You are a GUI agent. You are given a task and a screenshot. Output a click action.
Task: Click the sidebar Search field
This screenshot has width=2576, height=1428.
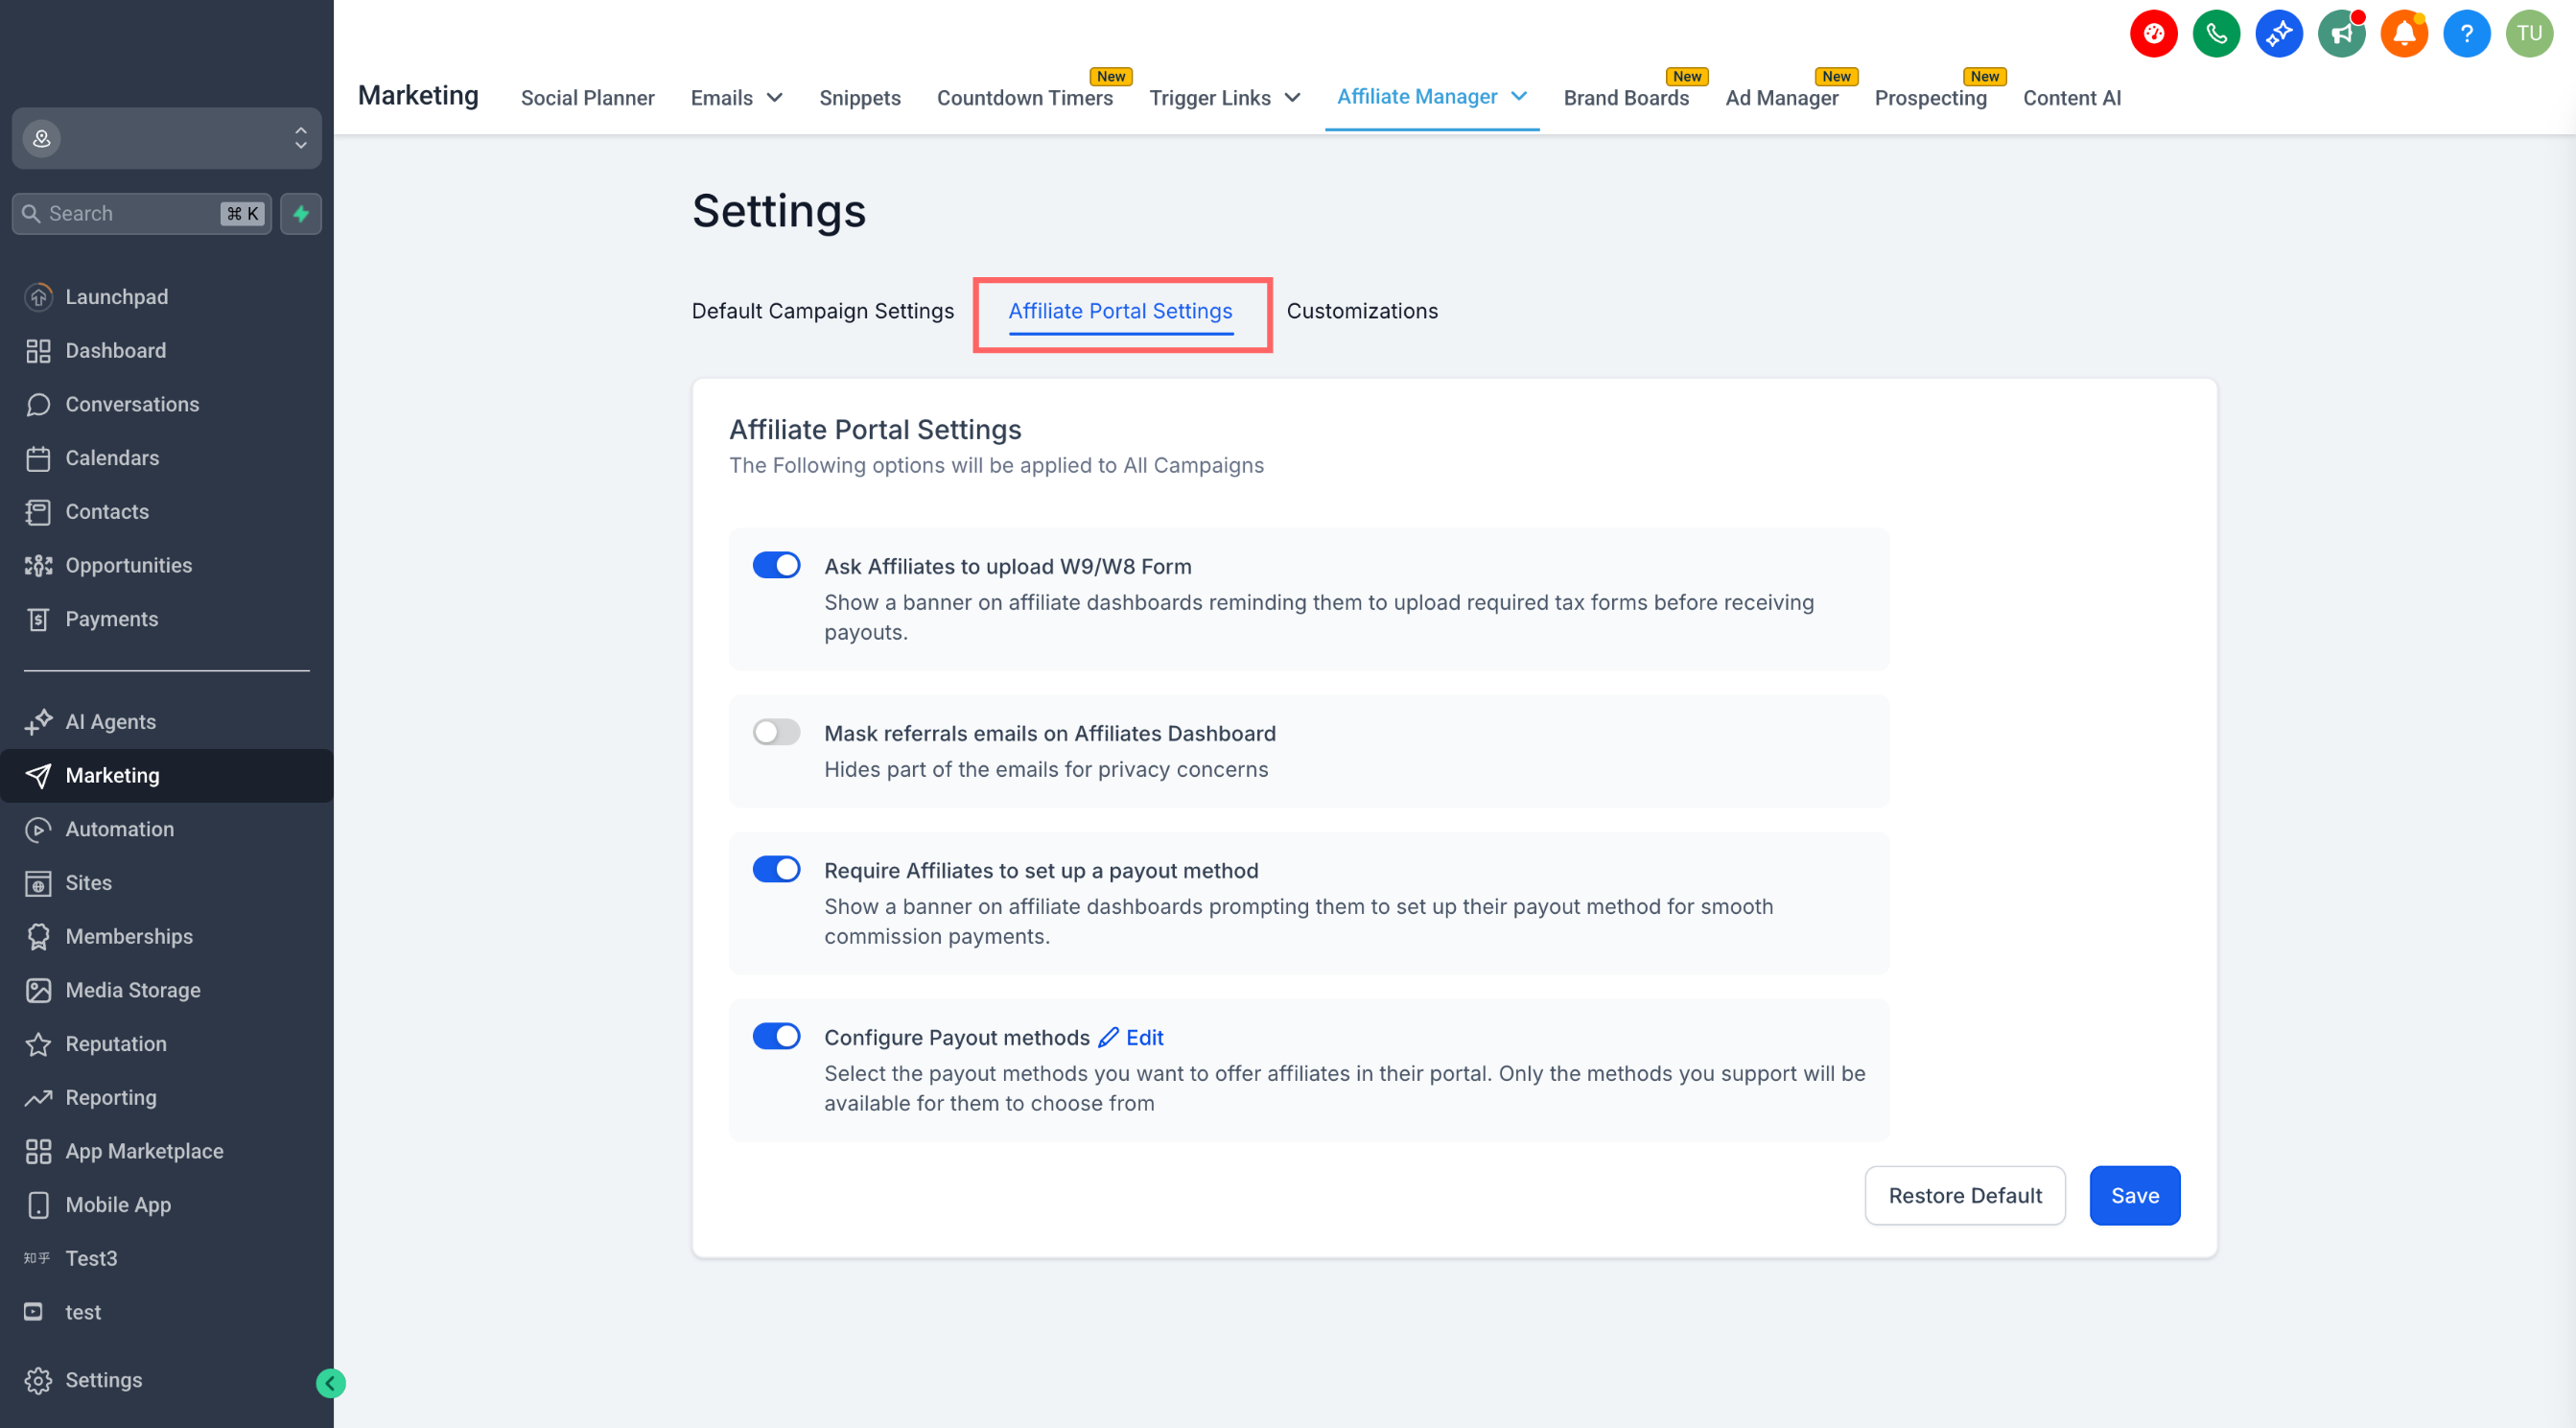click(x=130, y=213)
